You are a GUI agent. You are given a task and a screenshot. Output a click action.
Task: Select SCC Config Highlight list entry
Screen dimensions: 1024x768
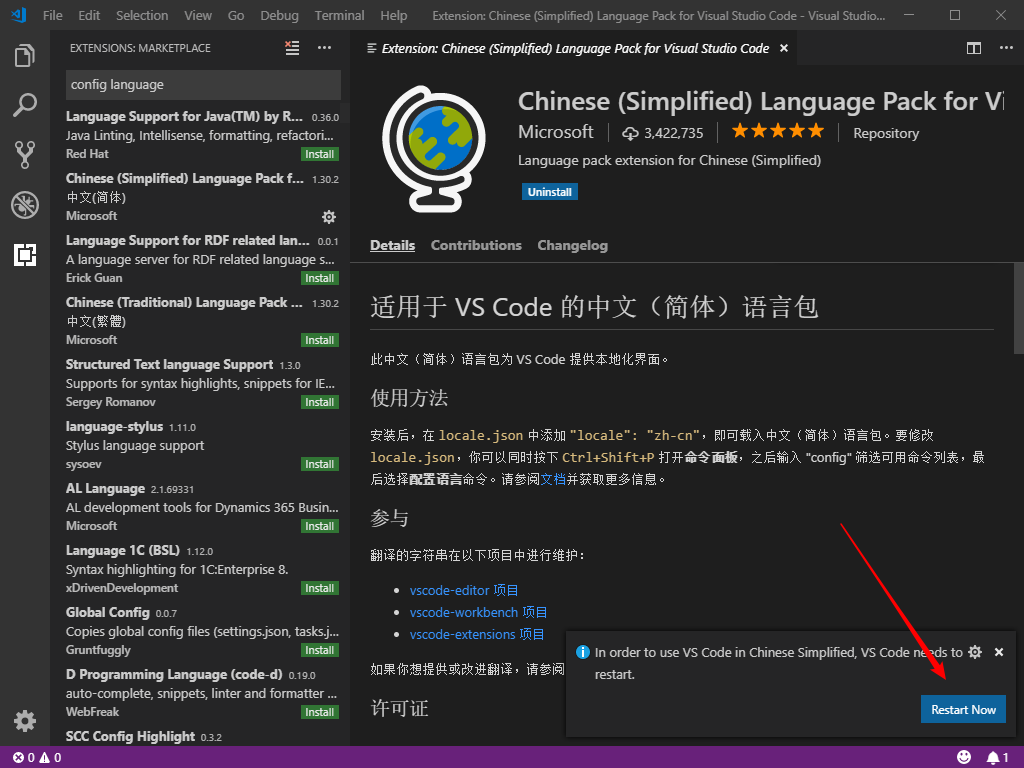[202, 737]
